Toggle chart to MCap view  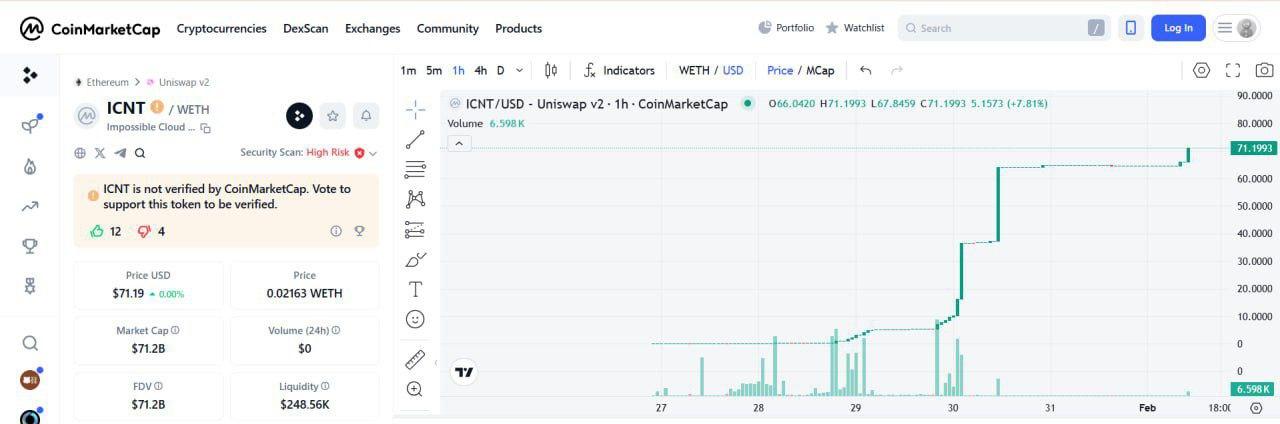pyautogui.click(x=820, y=70)
